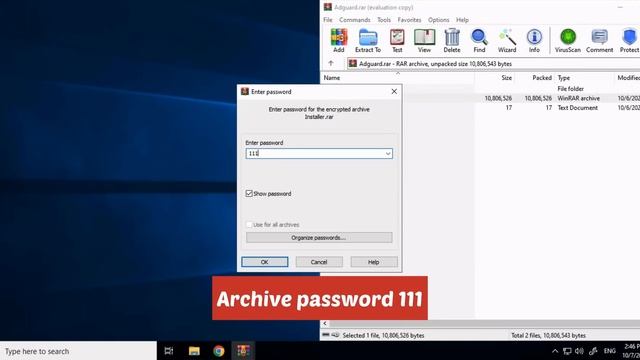This screenshot has width=640, height=360.
Task: Open the Commands menu
Action: [355, 20]
